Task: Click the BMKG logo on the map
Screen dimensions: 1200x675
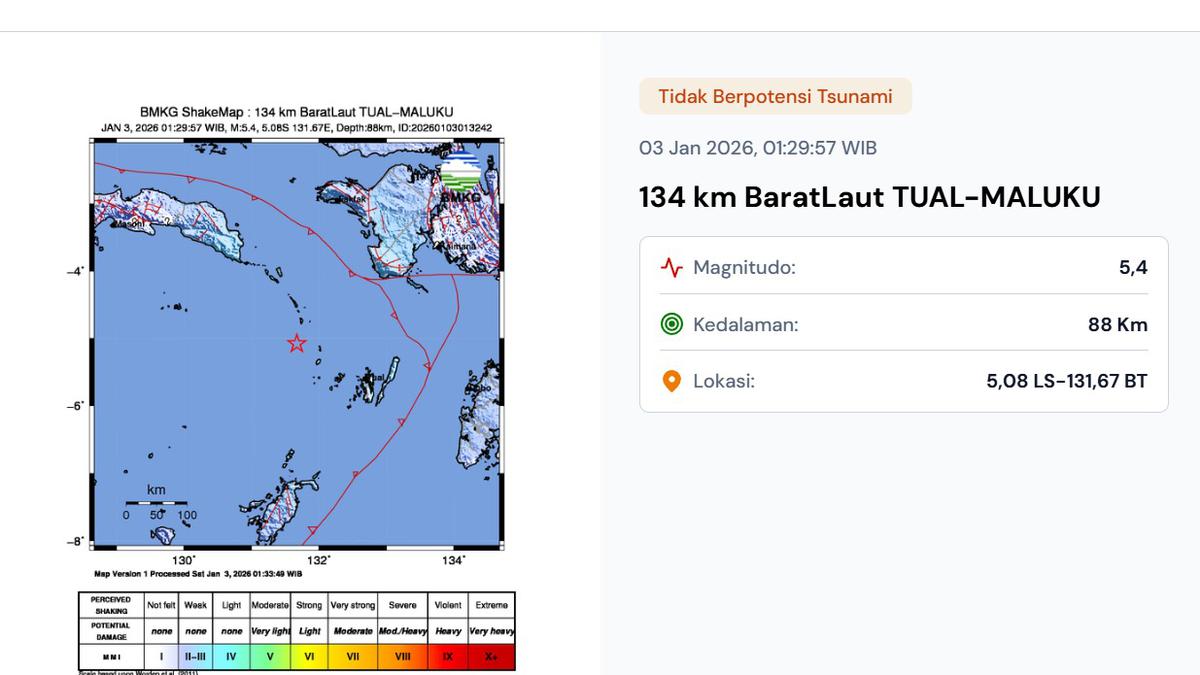Action: (461, 175)
